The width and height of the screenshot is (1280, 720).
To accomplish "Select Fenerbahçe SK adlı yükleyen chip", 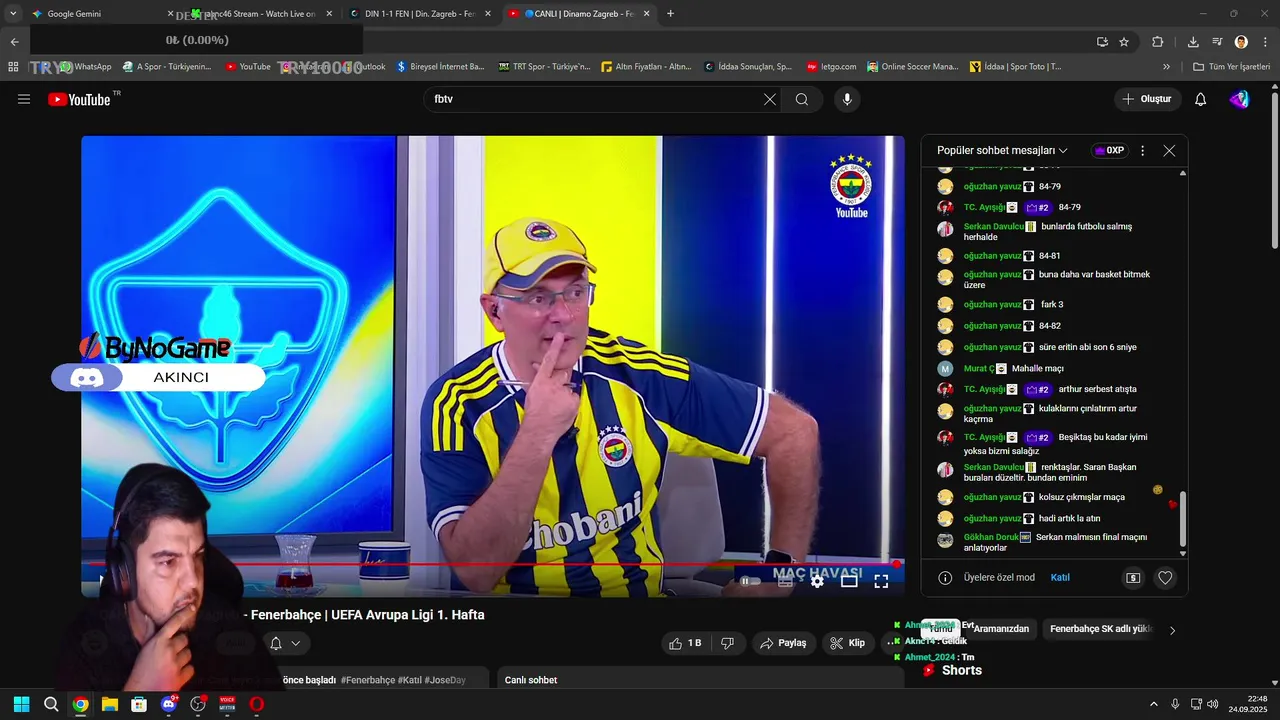I will pos(1101,629).
